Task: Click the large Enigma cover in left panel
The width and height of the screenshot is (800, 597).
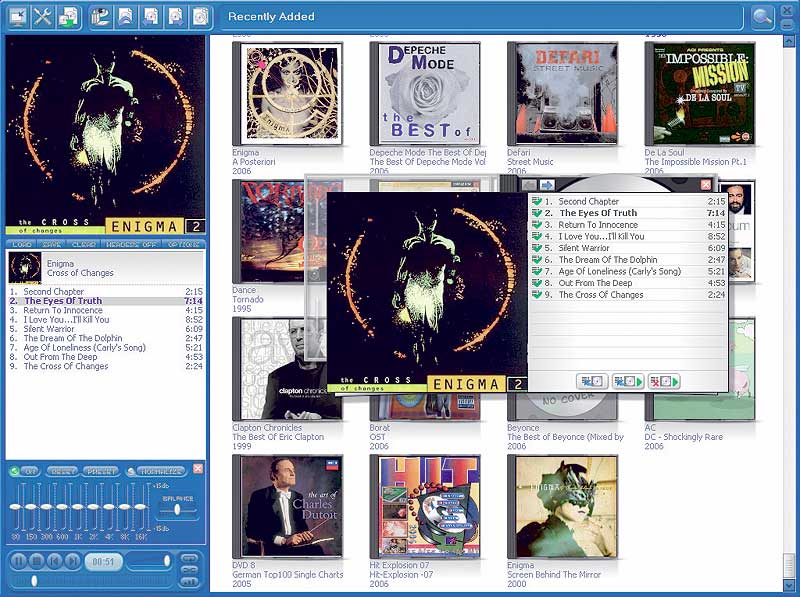Action: click(105, 135)
